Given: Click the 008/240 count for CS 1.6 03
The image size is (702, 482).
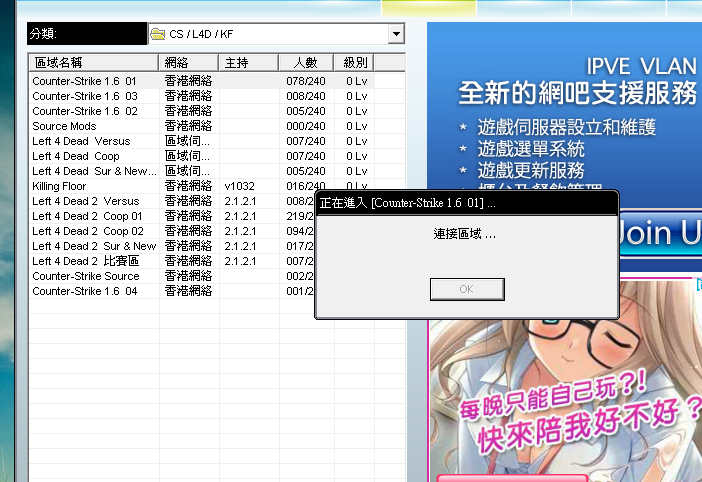Looking at the screenshot, I should [x=306, y=96].
